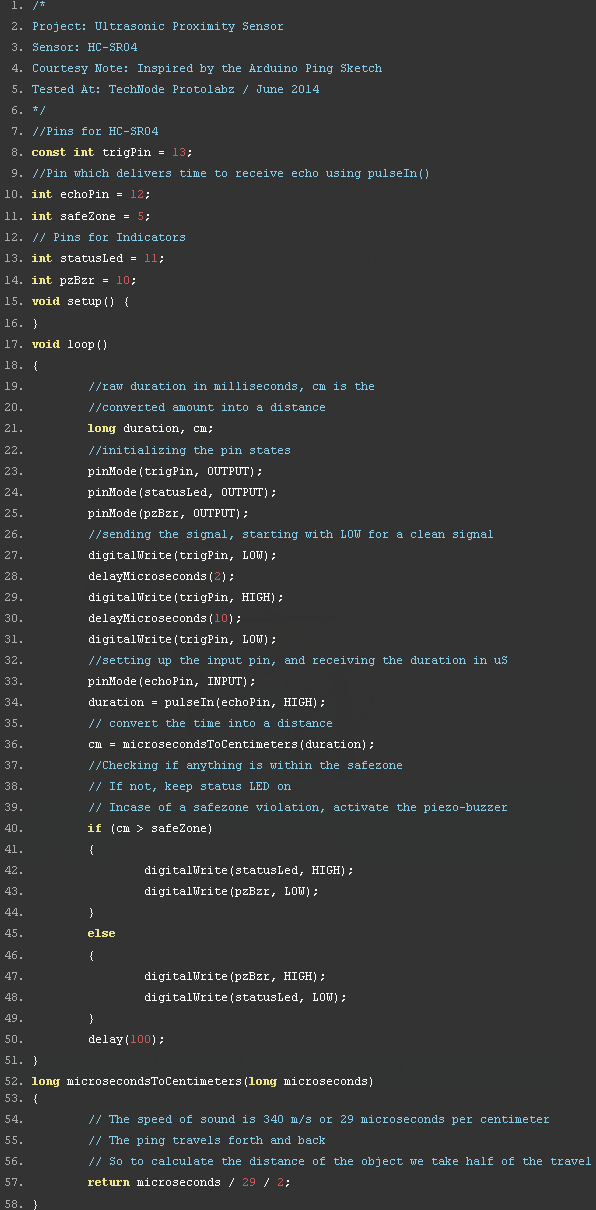This screenshot has height=1210, width=596.
Task: Click 'digitalWrite(statusLed, HIGH);' line
Action: (x=249, y=870)
